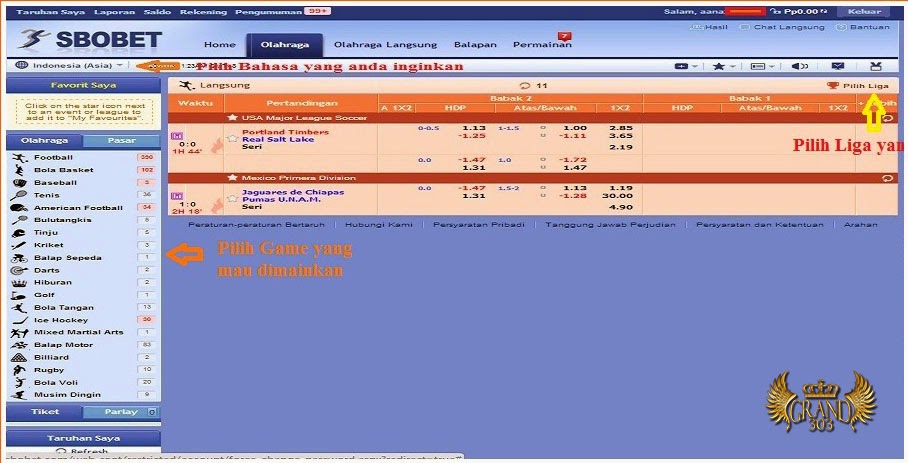
Task: Click the trophy Pilih Liga icon
Action: 833,86
